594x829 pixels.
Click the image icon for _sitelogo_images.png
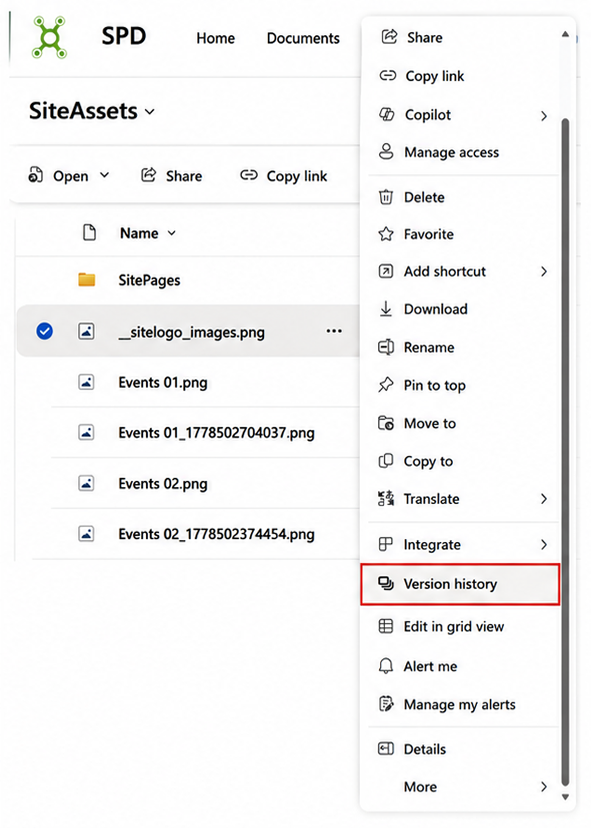click(x=86, y=331)
